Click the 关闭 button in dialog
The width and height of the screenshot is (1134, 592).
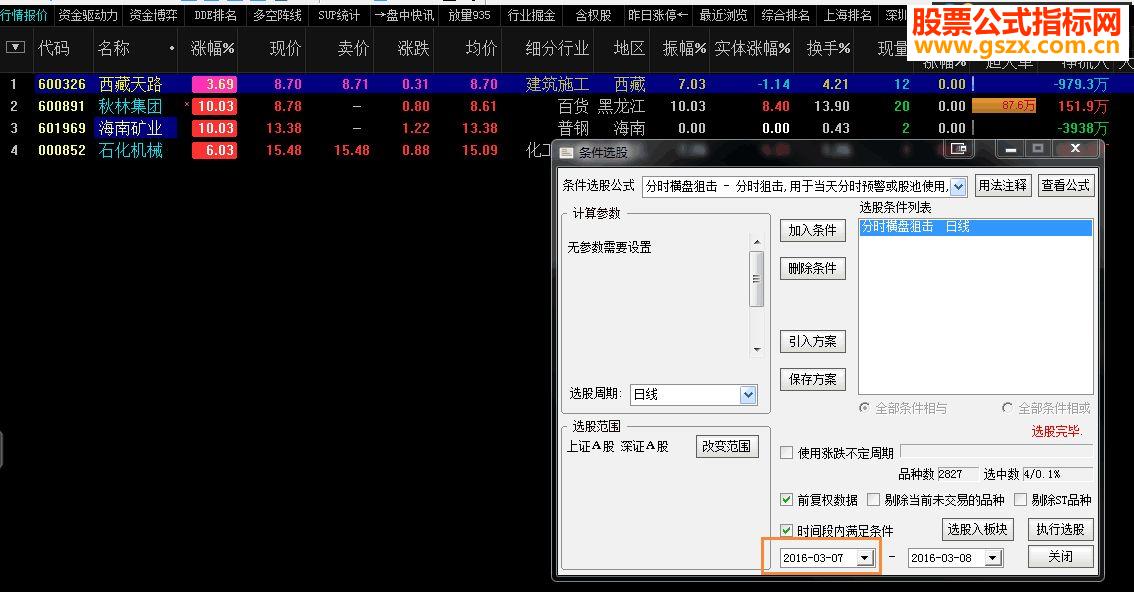1060,556
